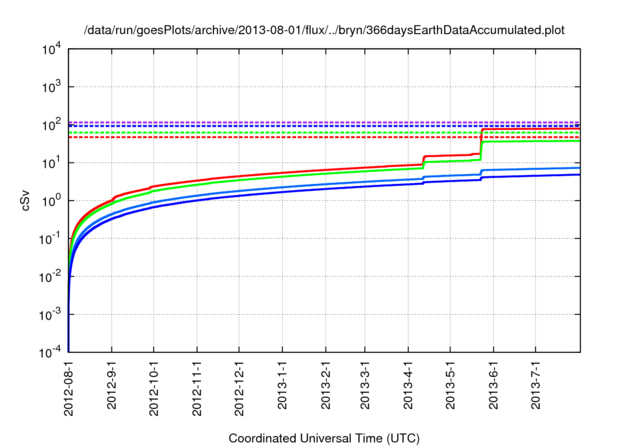Click the 2013-1-1 date label

tap(282, 385)
